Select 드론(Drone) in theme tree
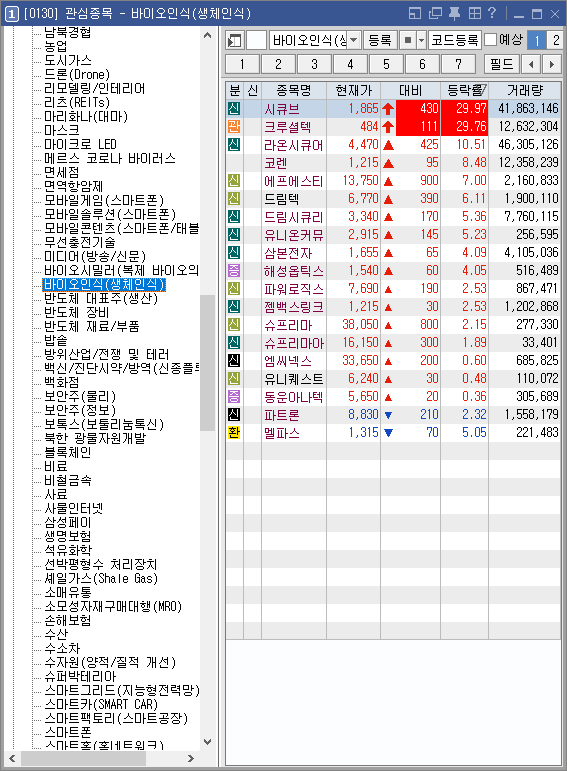The image size is (567, 771). point(77,75)
